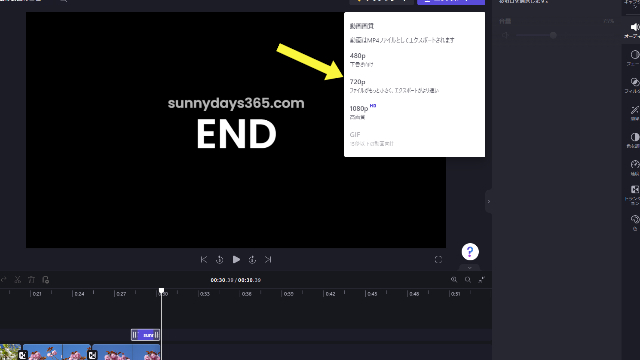Open the Audio tab in the sidebar
Image resolution: width=640 pixels, height=360 pixels.
pyautogui.click(x=633, y=30)
